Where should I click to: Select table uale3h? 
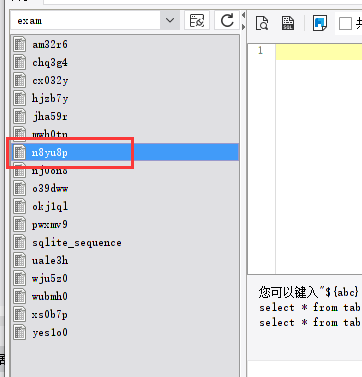(125, 260)
